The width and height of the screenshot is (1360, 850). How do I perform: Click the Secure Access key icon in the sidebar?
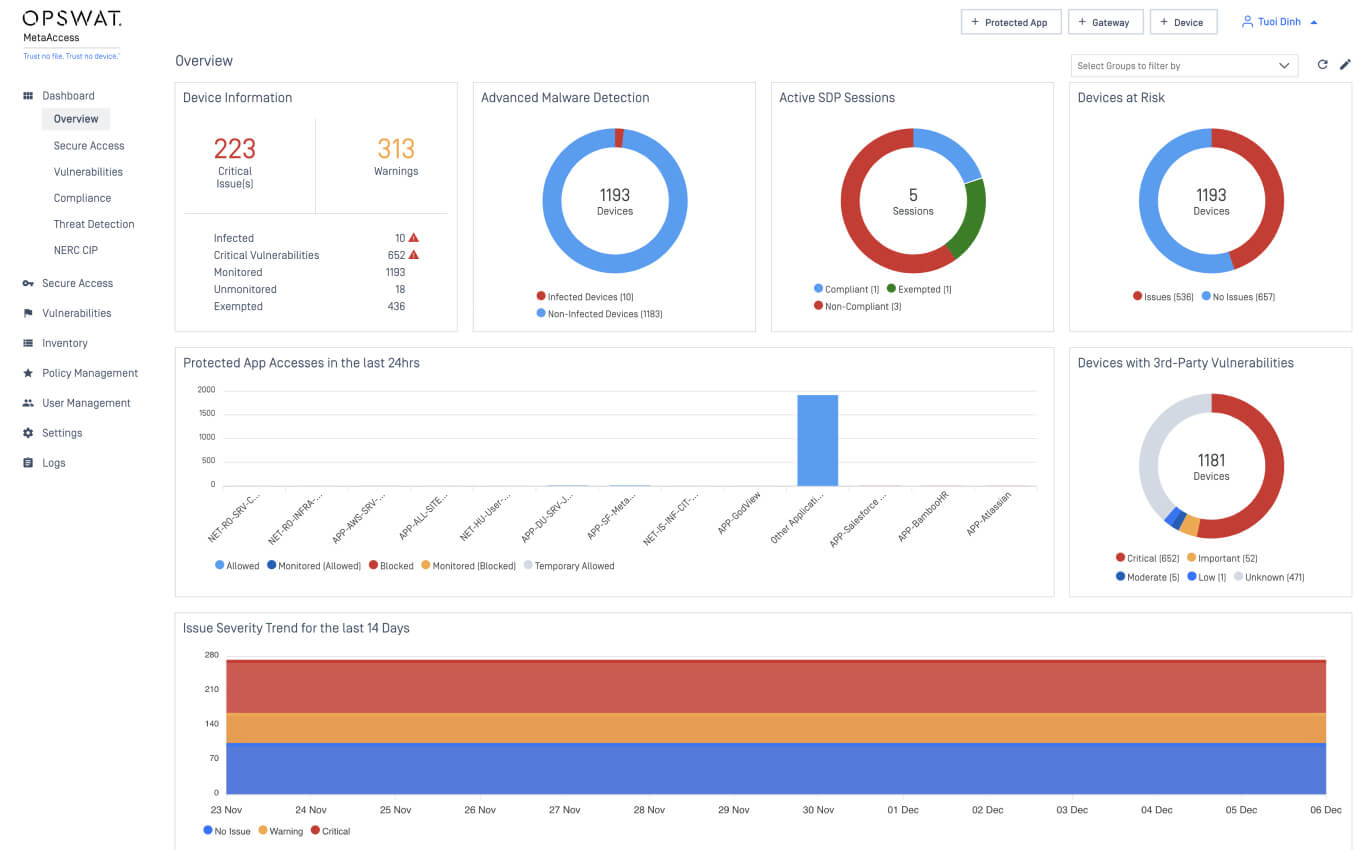pos(28,284)
